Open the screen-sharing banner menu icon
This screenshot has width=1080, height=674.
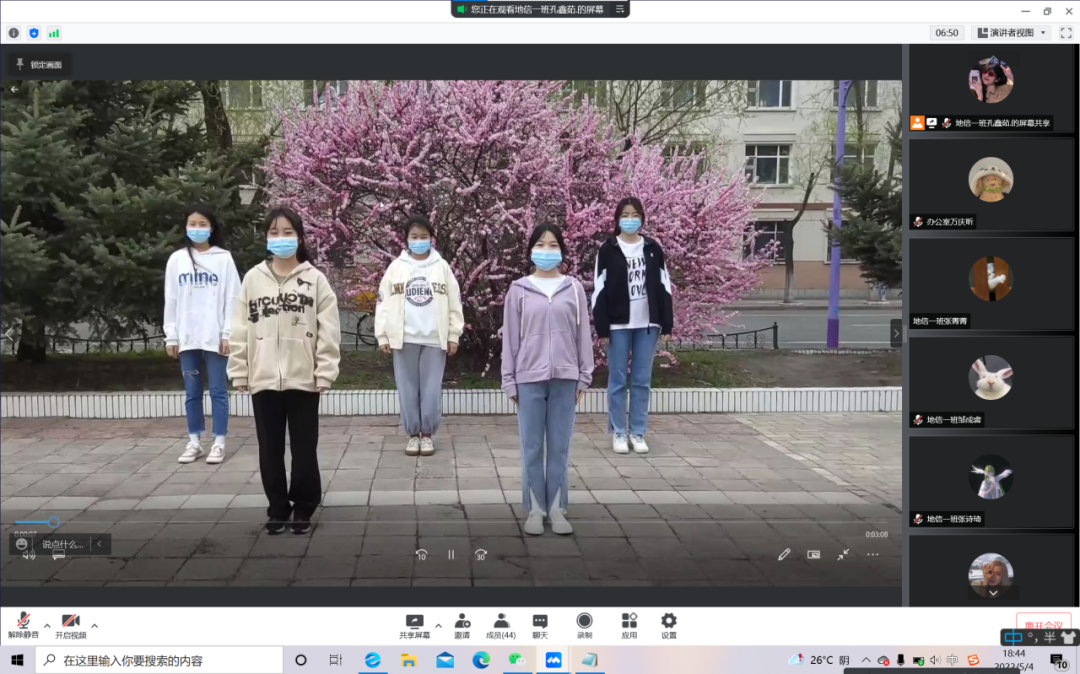point(620,9)
